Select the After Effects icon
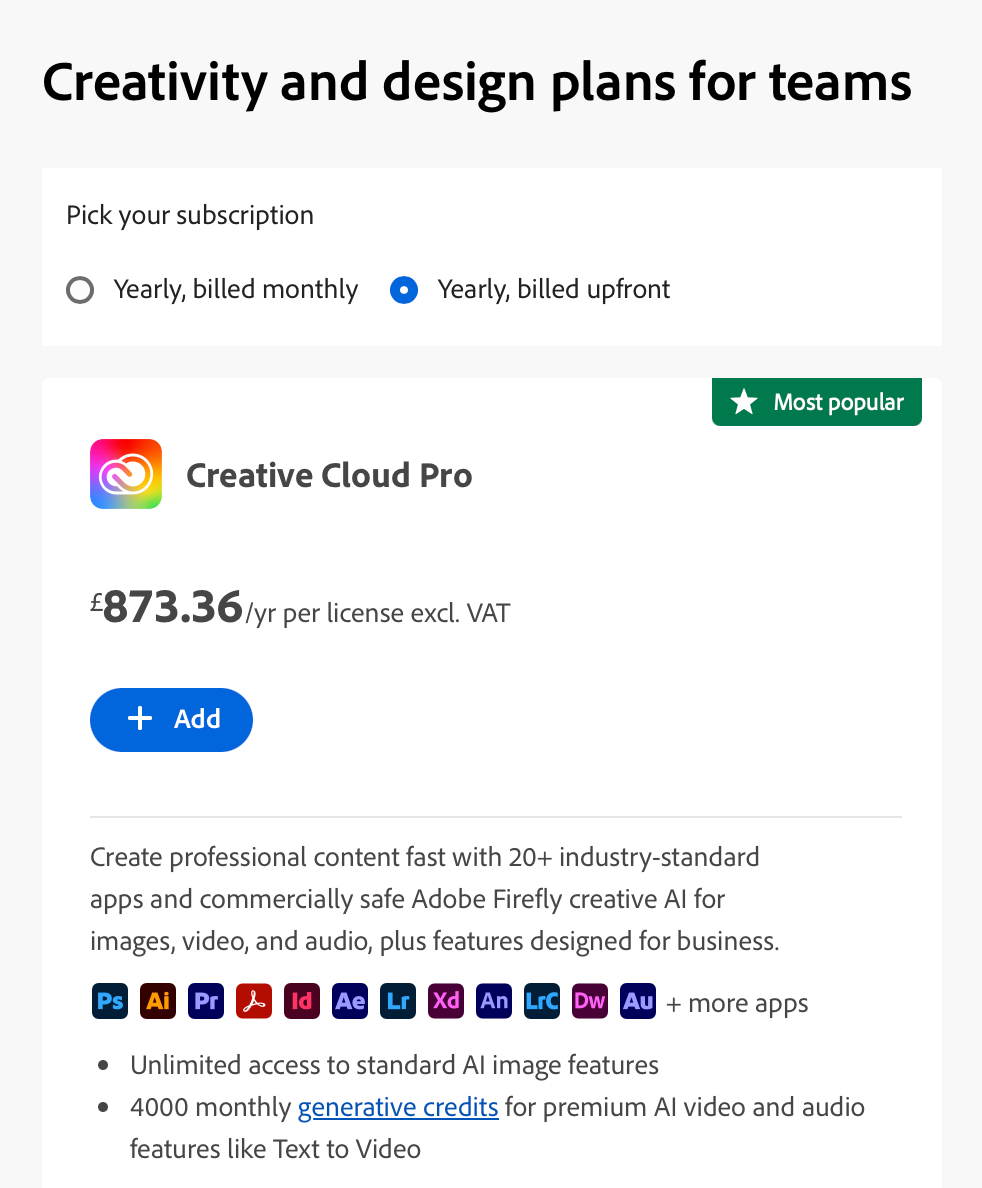Screen dimensions: 982x1188 350,1002
